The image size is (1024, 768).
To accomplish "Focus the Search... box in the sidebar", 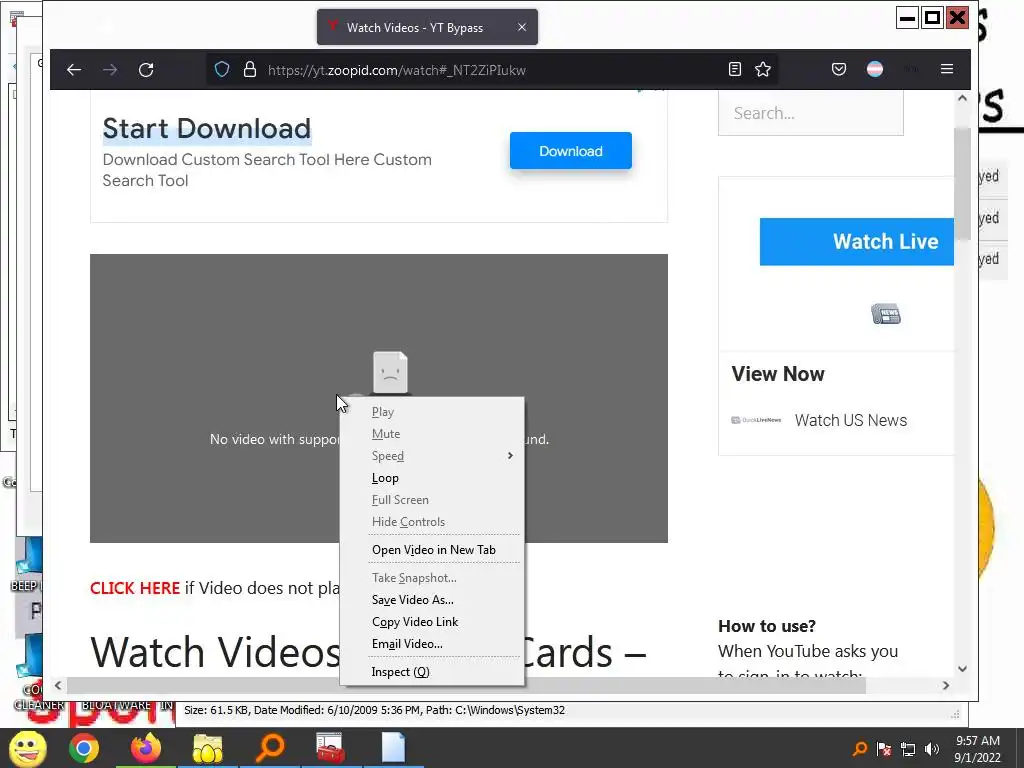I will click(810, 113).
